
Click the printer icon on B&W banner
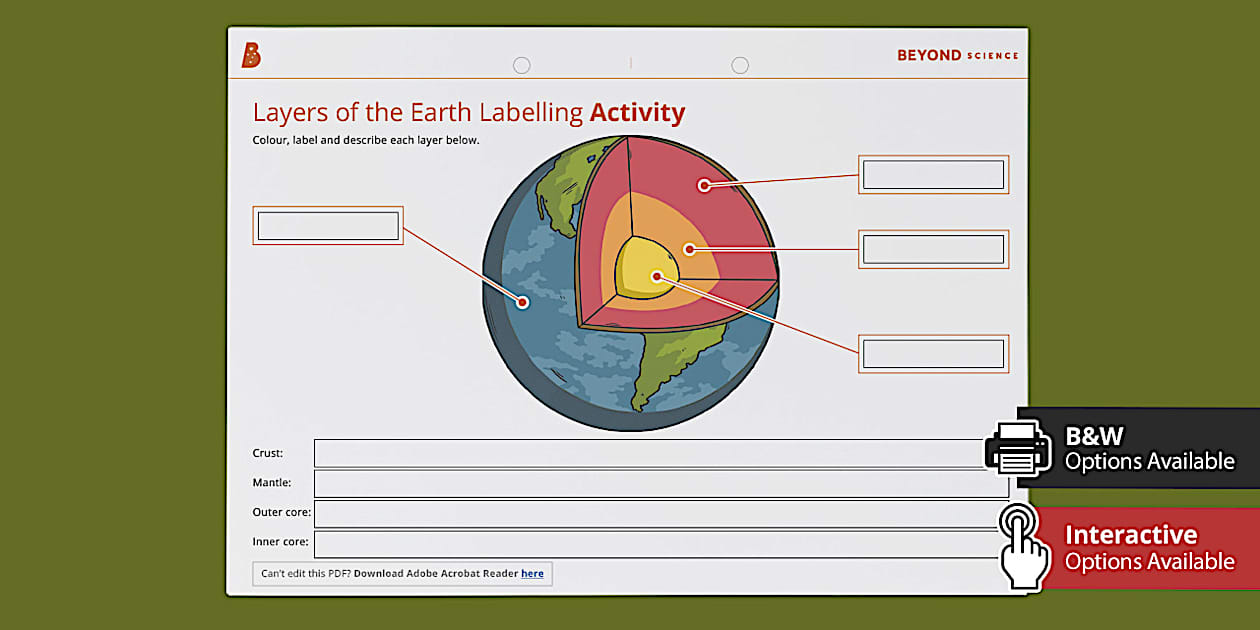coord(1017,449)
